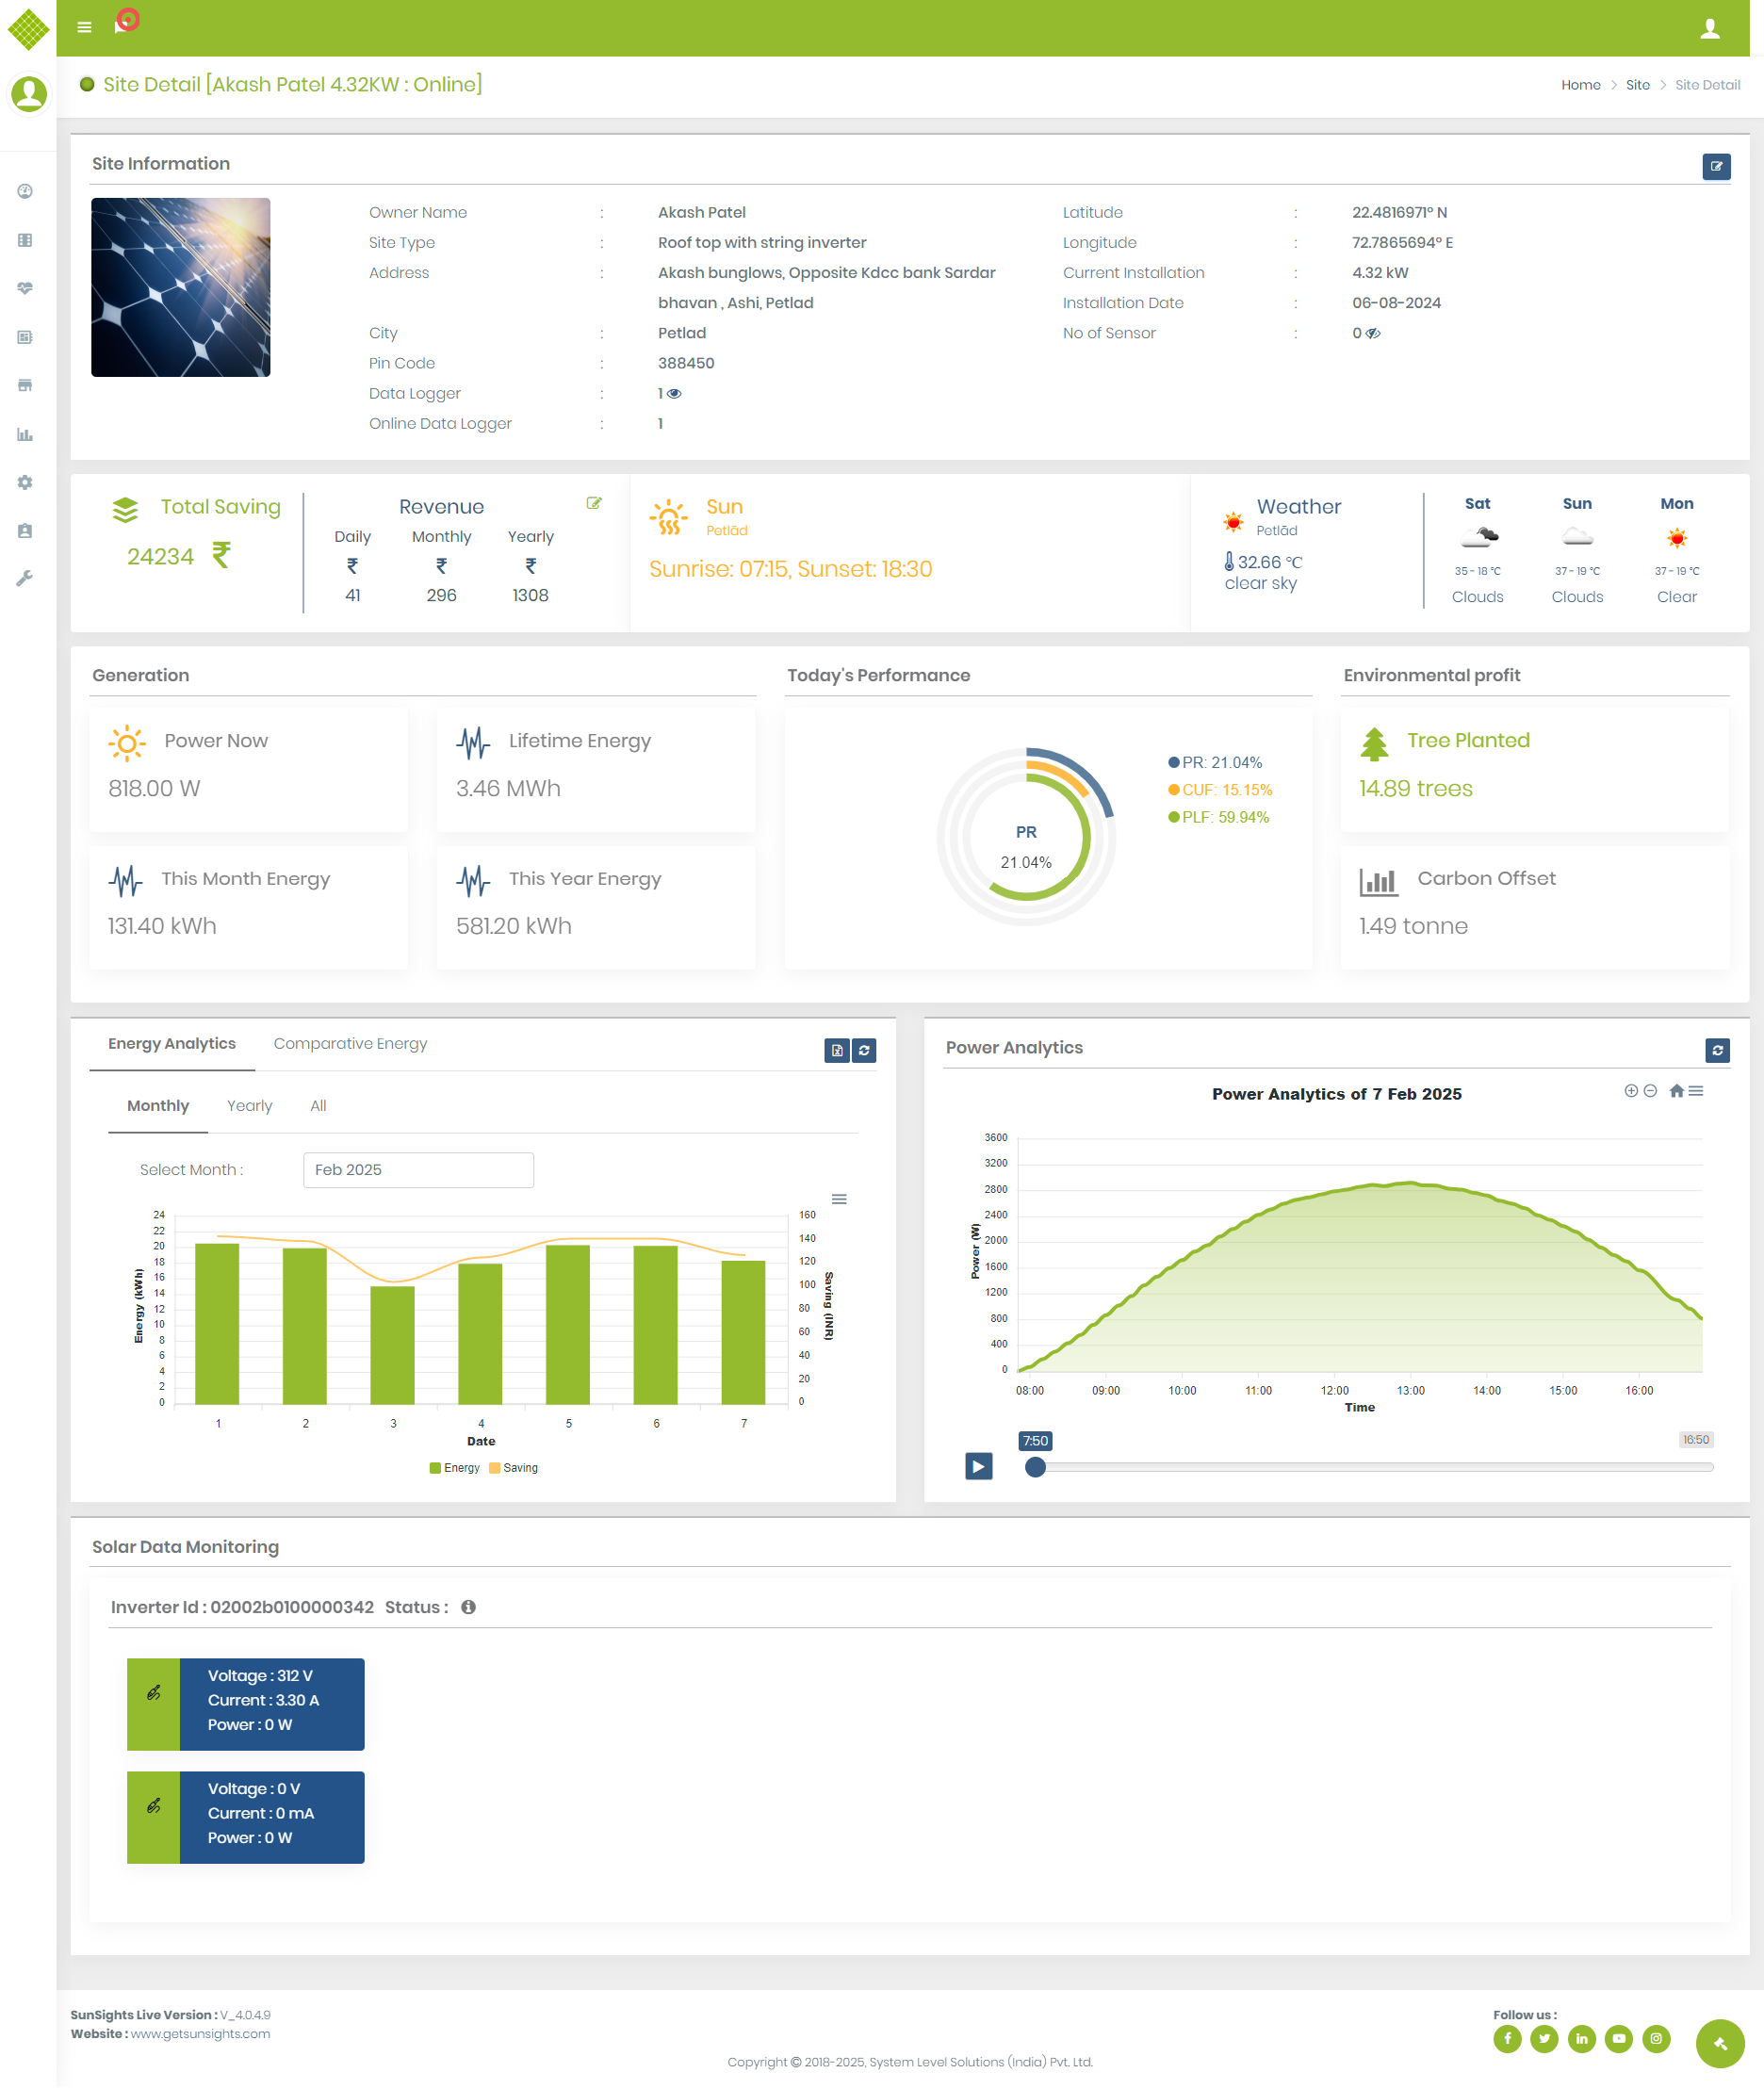
Task: Refresh the Power Analytics chart
Action: coord(1716,1050)
